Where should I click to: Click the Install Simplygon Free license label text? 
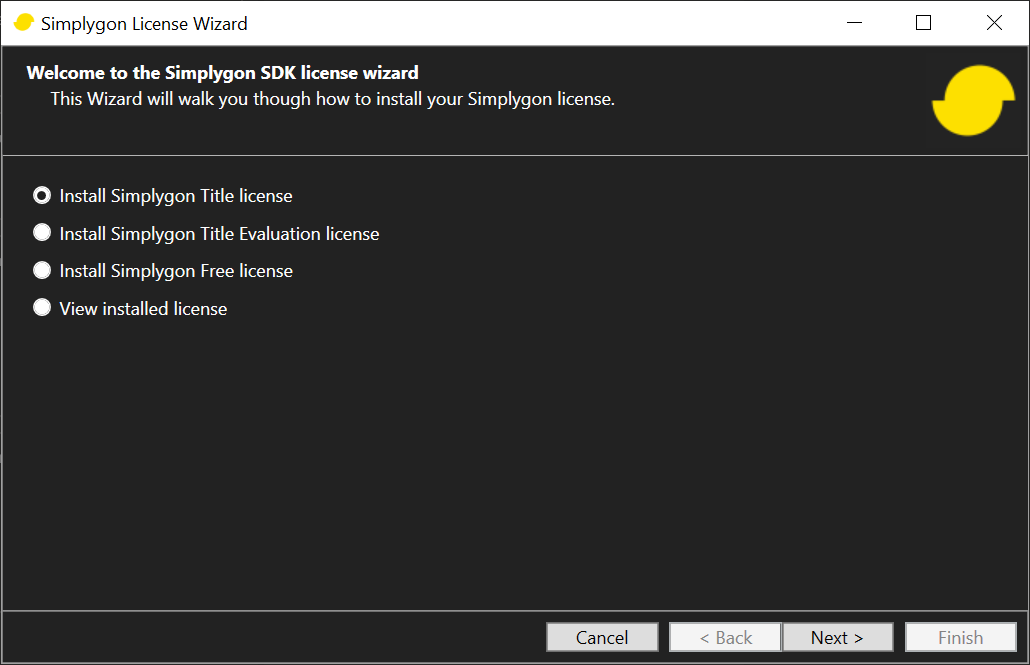tap(175, 269)
